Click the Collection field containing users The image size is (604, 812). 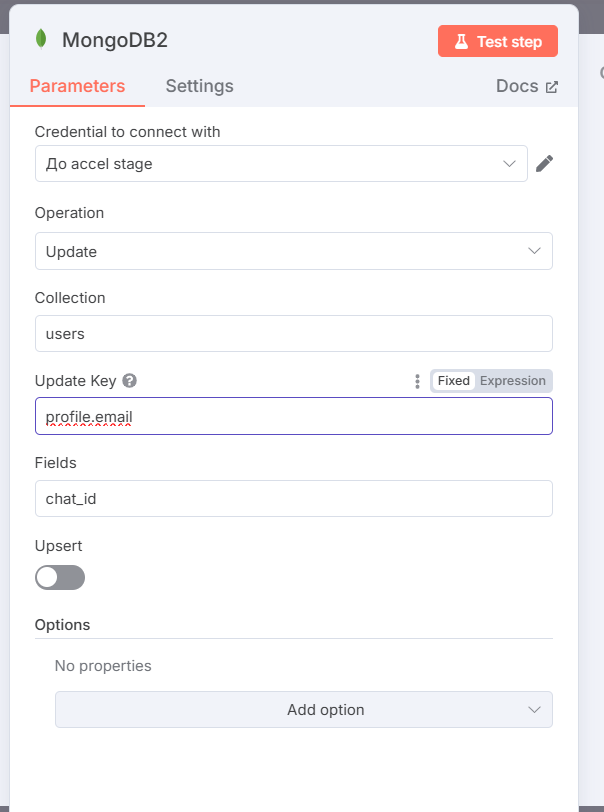(x=294, y=334)
